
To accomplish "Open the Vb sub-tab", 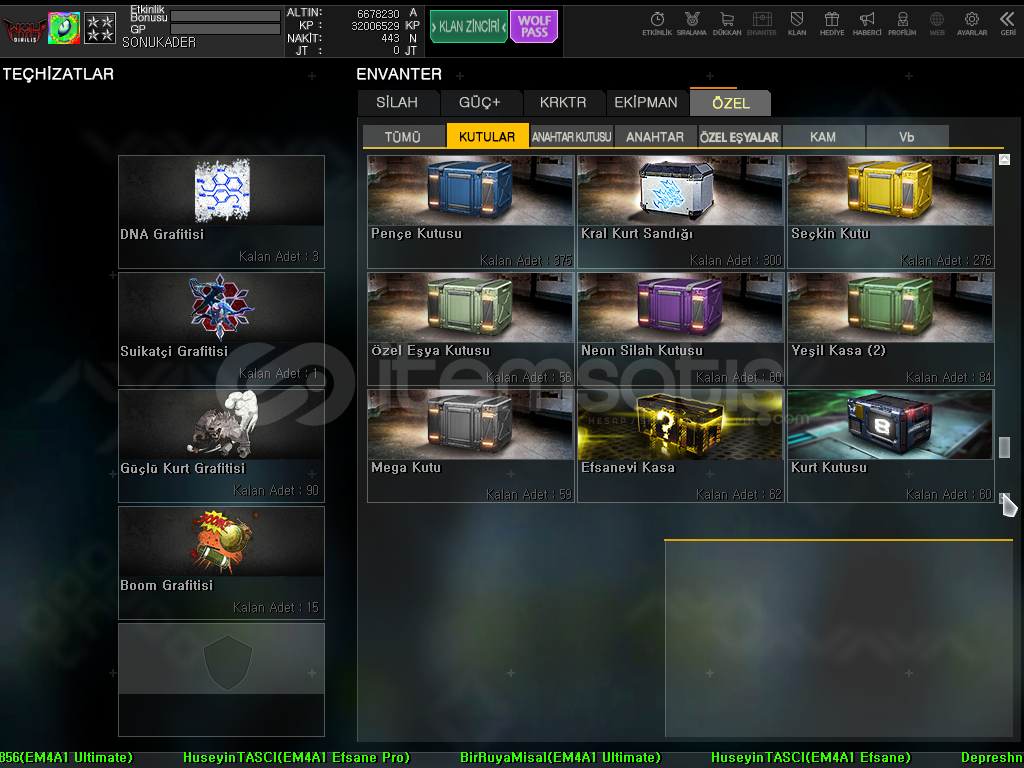I will point(907,136).
